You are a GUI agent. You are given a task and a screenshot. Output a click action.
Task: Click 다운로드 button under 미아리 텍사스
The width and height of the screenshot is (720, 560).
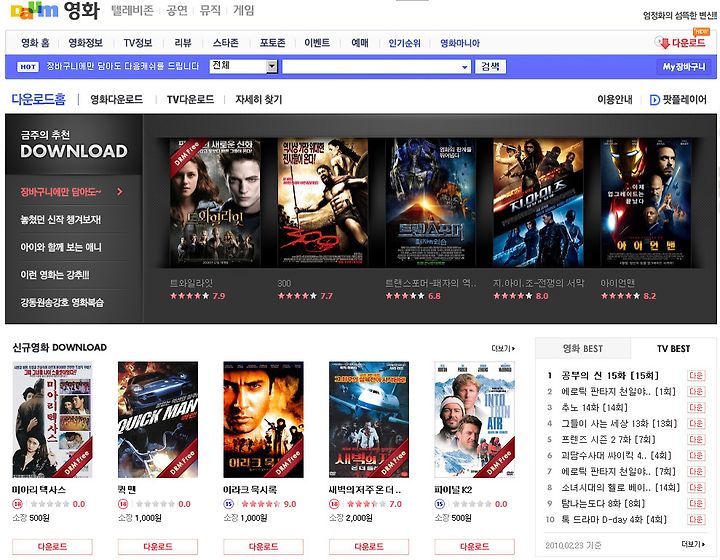tap(52, 547)
